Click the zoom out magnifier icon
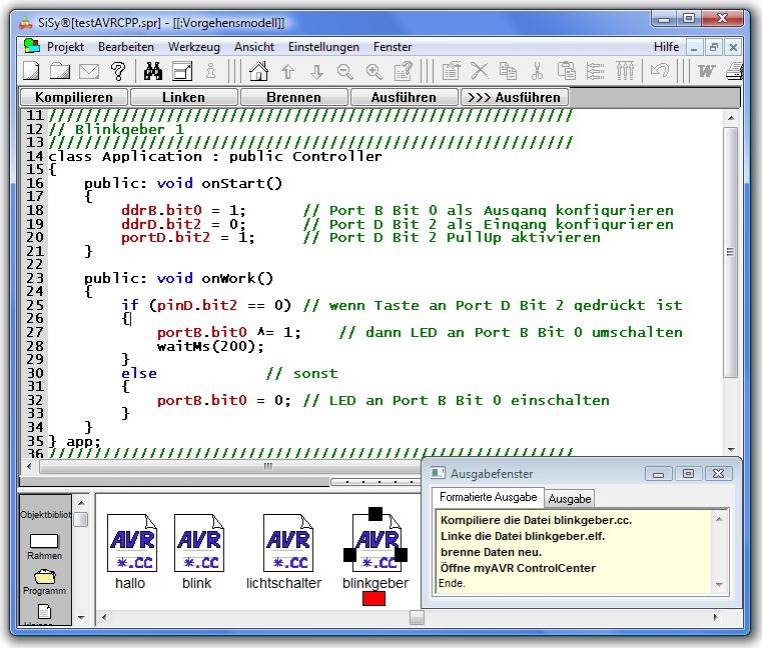Screen dimensions: 762x648 345,71
